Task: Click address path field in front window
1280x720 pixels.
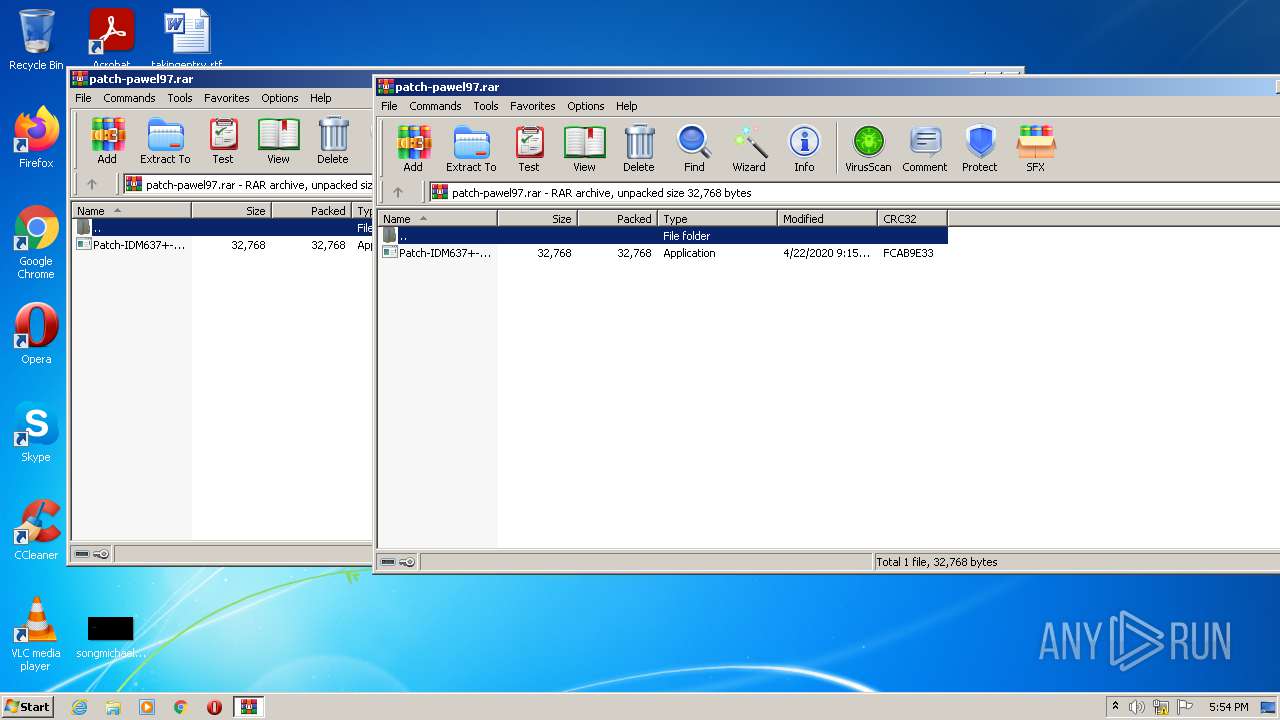Action: tap(854, 192)
